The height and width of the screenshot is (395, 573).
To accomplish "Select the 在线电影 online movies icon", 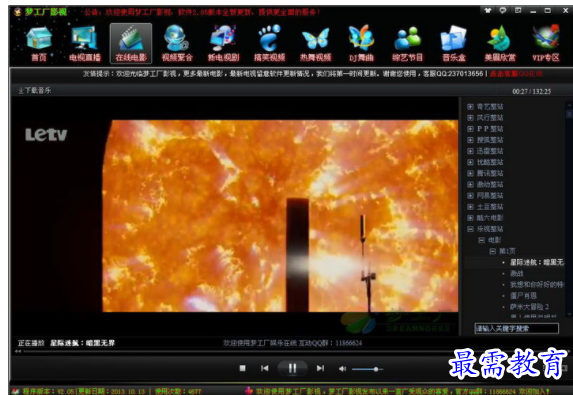I will 131,43.
